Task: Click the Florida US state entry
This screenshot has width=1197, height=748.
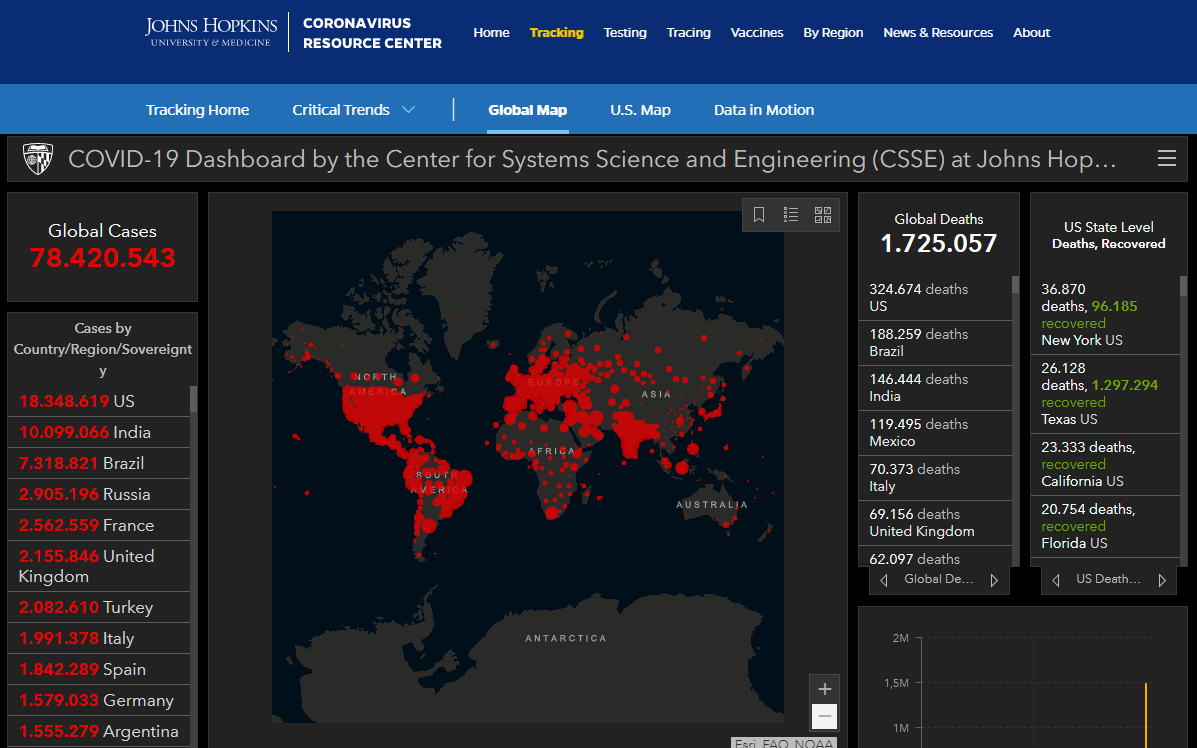Action: (1105, 527)
